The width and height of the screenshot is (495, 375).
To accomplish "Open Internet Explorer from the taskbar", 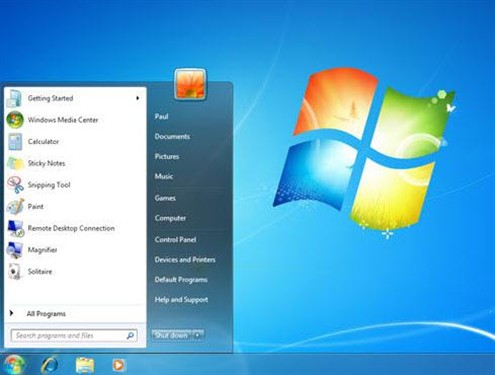I will point(50,365).
